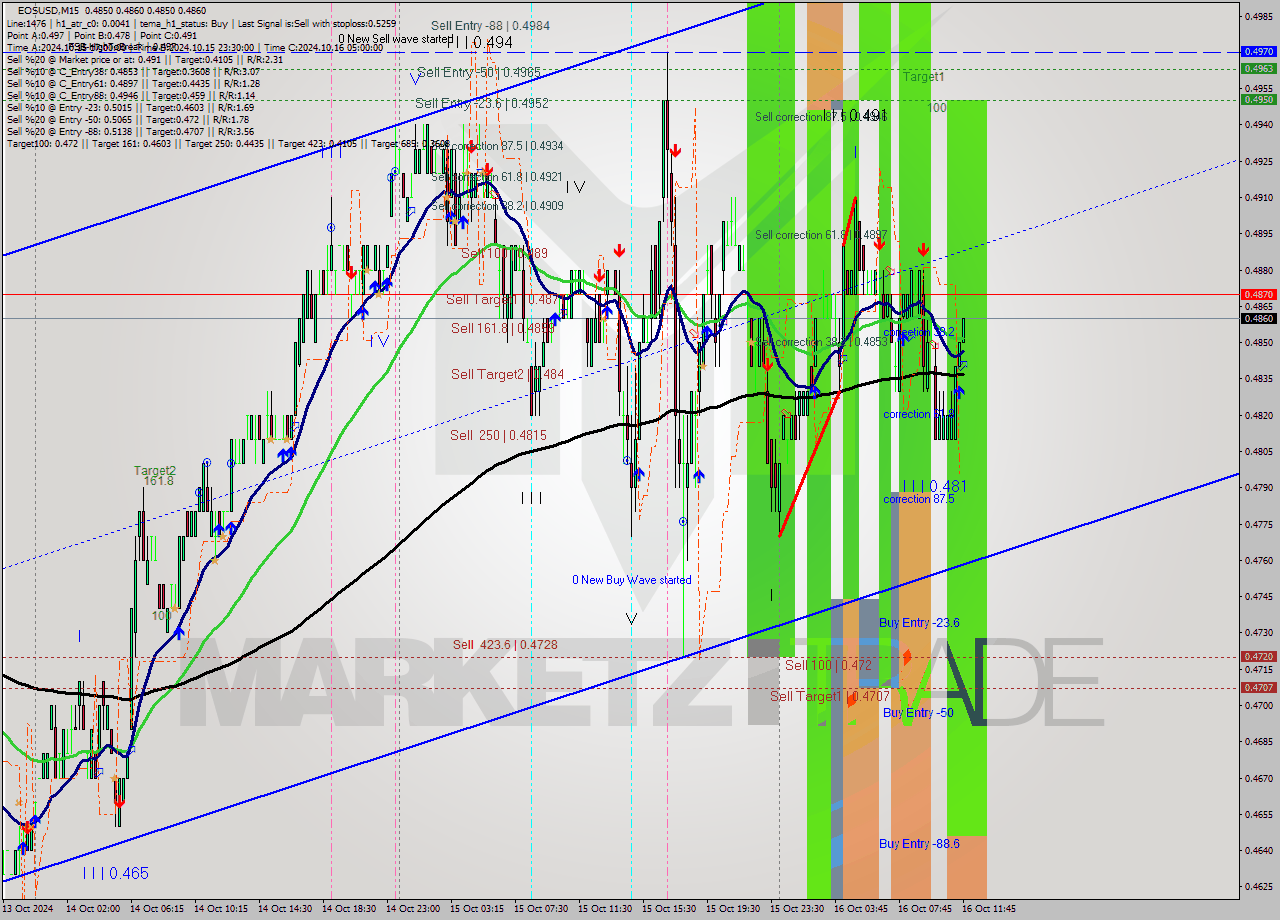Click the 'Sell 161.8 | 0.4855' label
Screen dimensions: 1280x920
pyautogui.click(x=503, y=328)
